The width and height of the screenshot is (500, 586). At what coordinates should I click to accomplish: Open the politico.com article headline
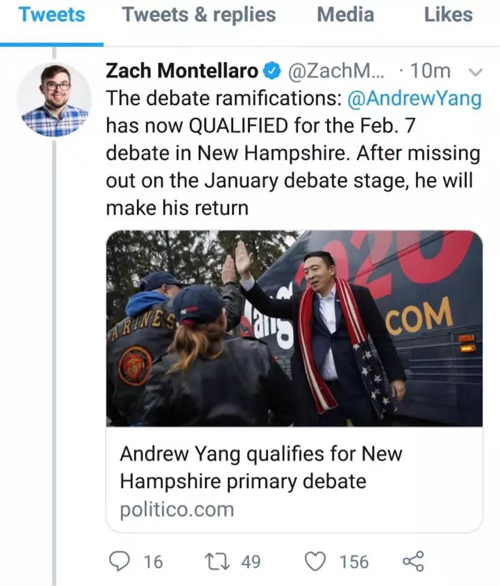[261, 467]
